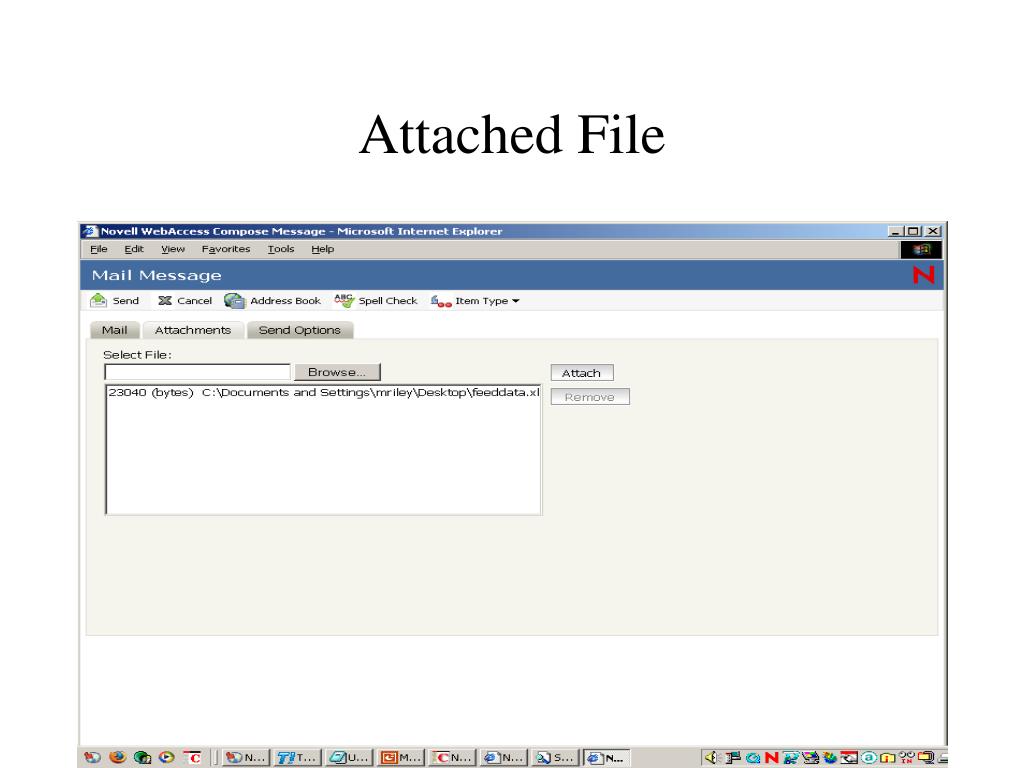
Task: Open the Tools menu
Action: click(x=281, y=249)
